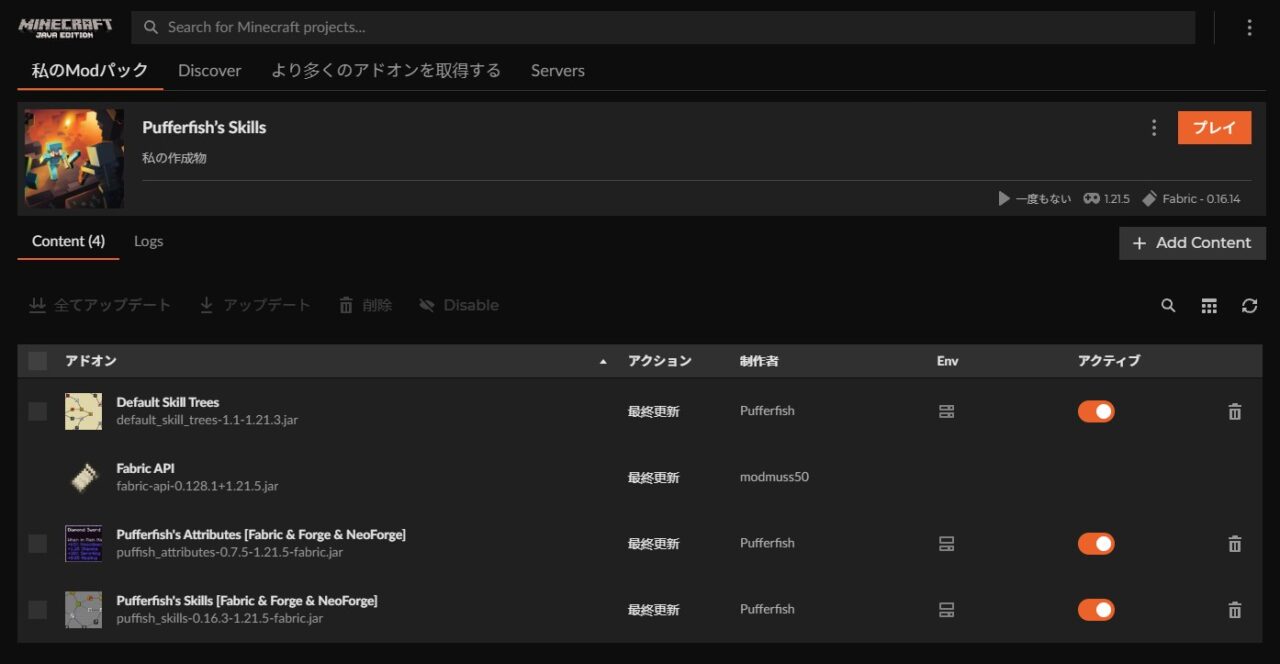Click 最終更新 in Default Skill Trees row

click(x=653, y=412)
